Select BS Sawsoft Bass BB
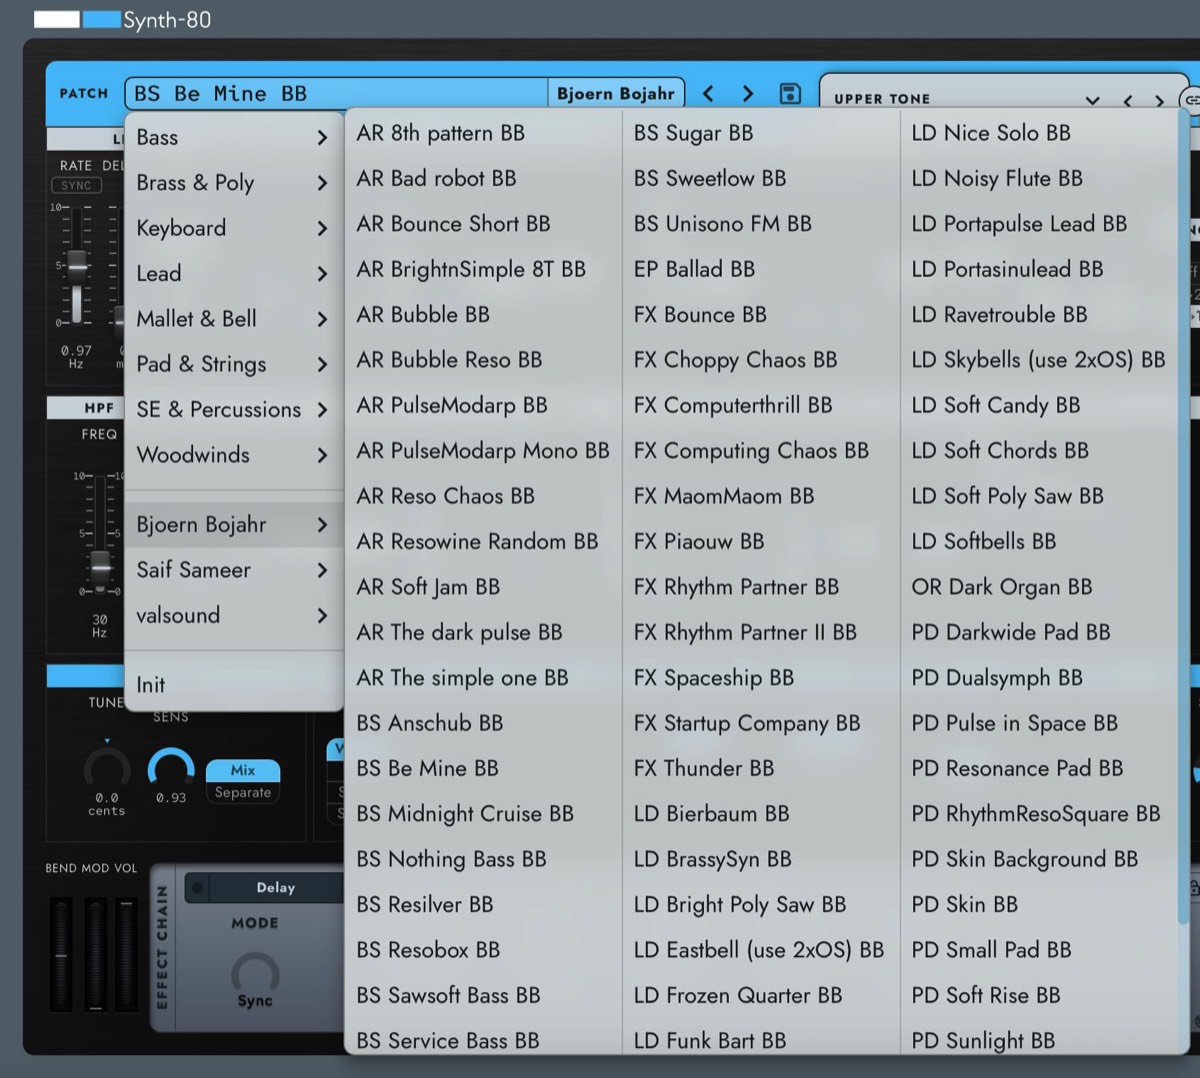Screen dimensions: 1200x1078 (x=483, y=995)
